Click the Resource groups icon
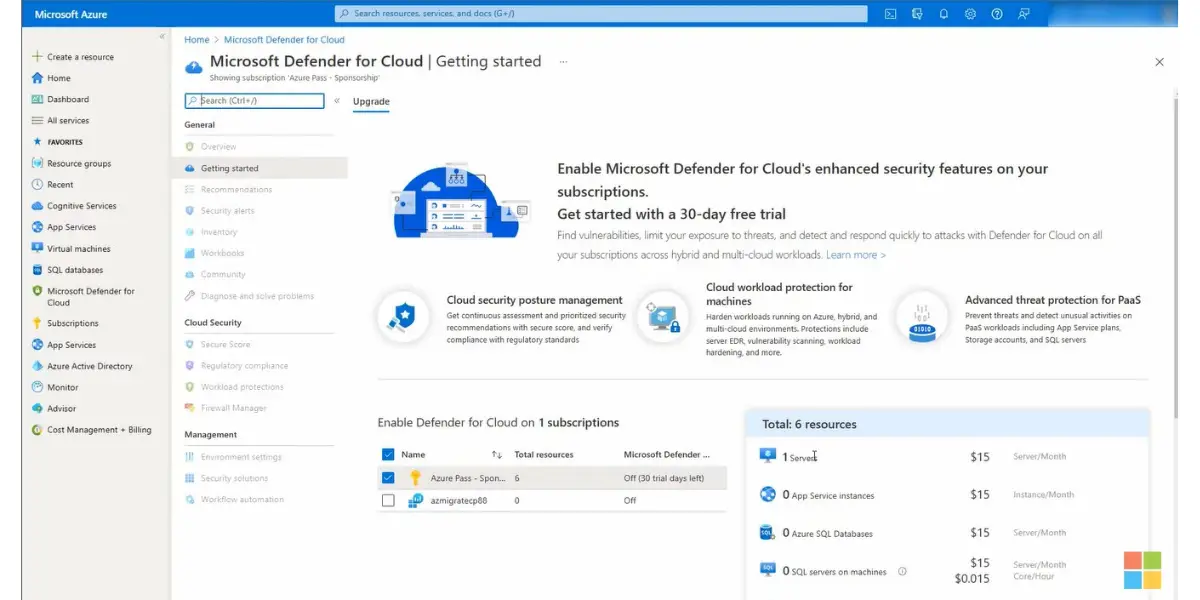1200x600 pixels. pos(37,163)
